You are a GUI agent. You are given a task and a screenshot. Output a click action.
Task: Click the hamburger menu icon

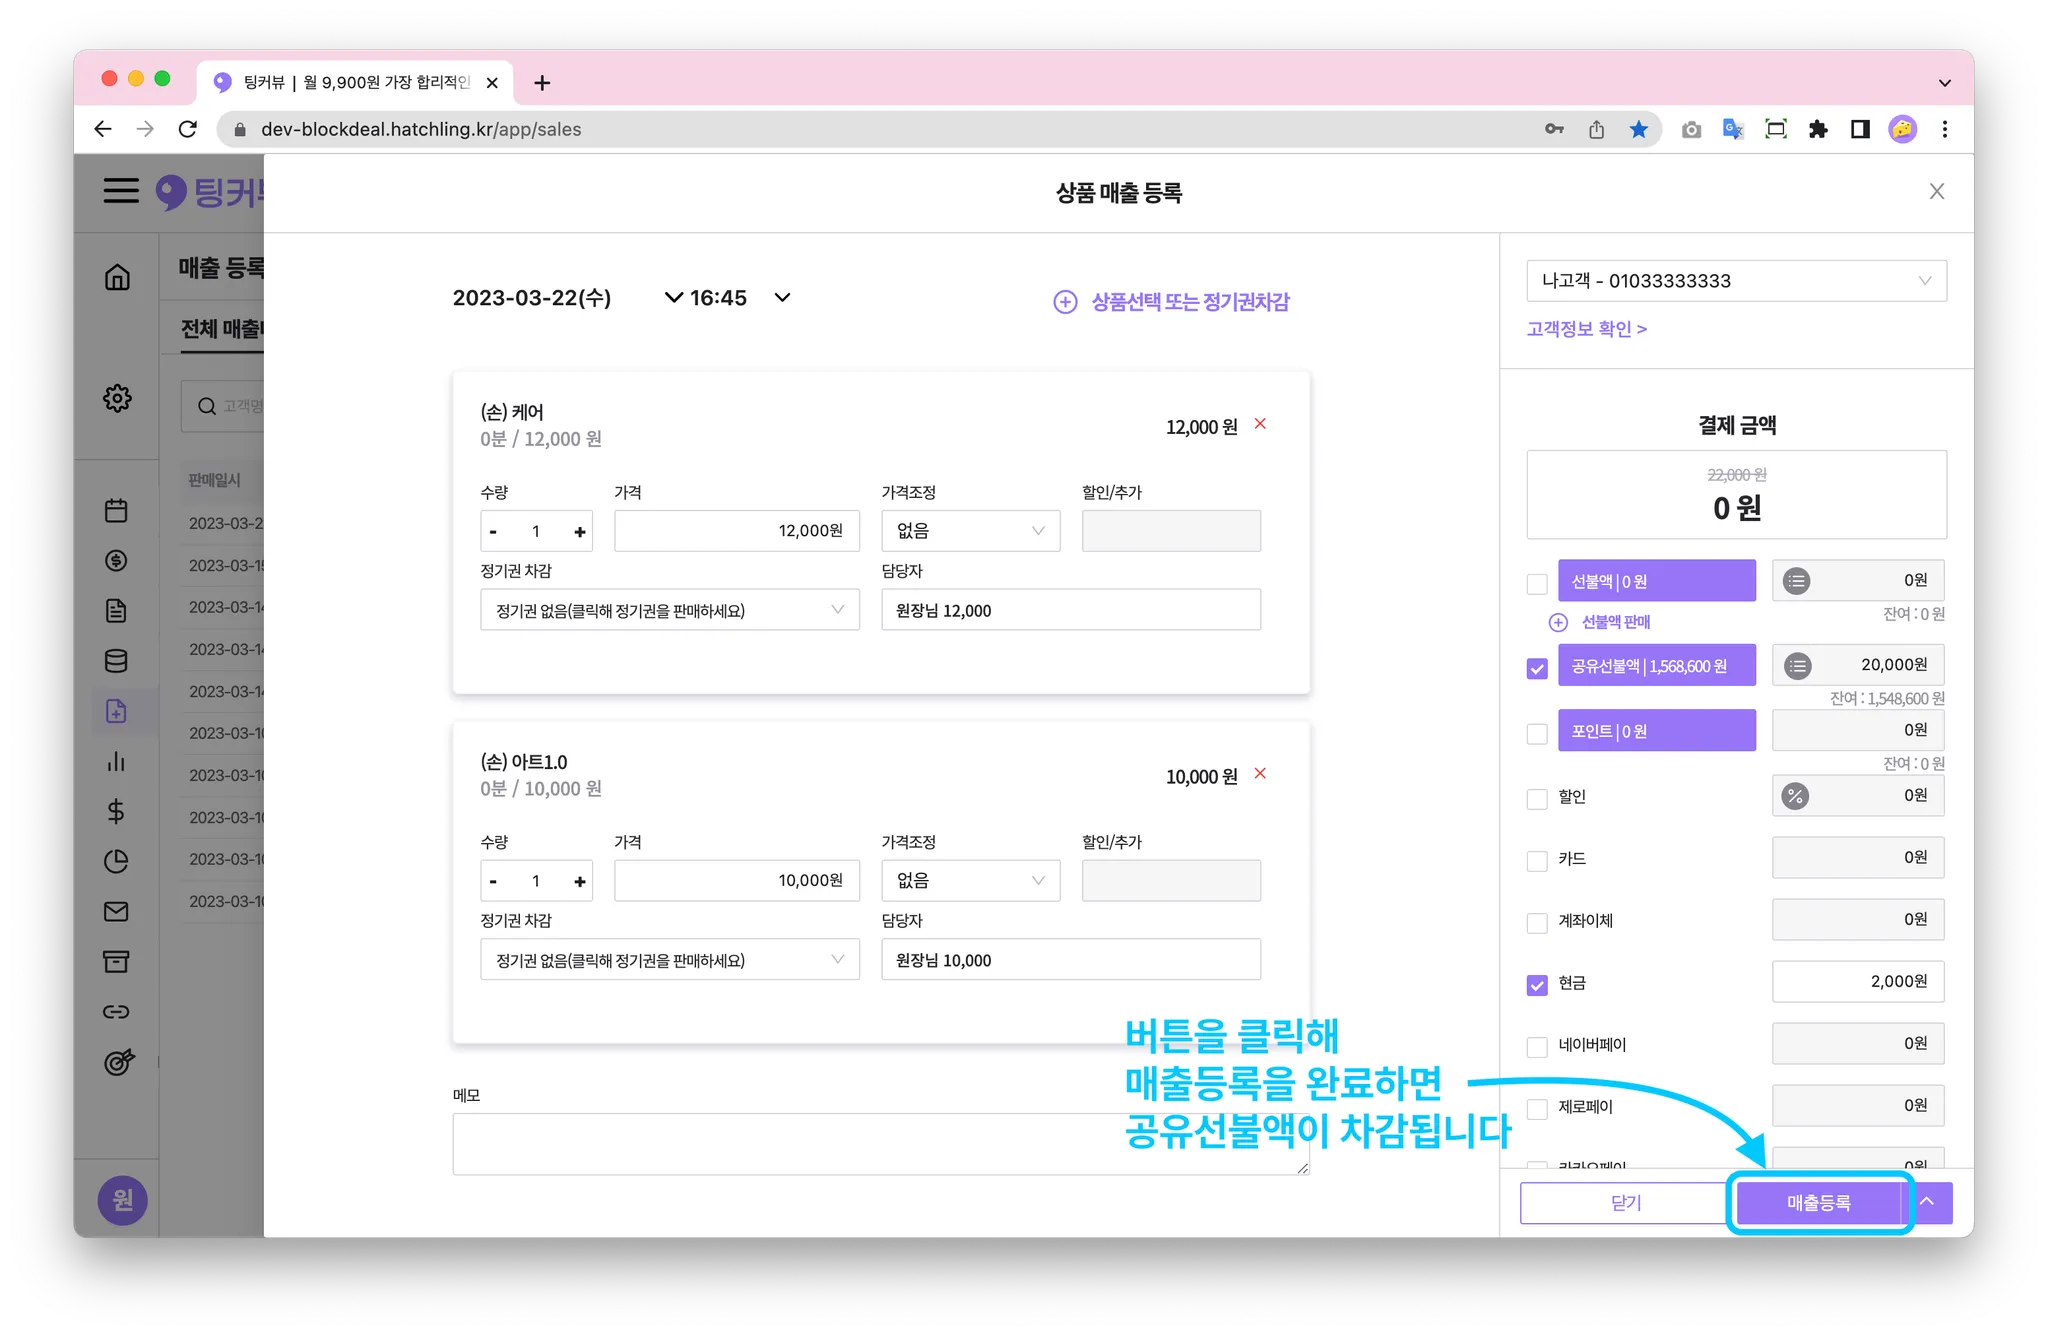[x=121, y=191]
